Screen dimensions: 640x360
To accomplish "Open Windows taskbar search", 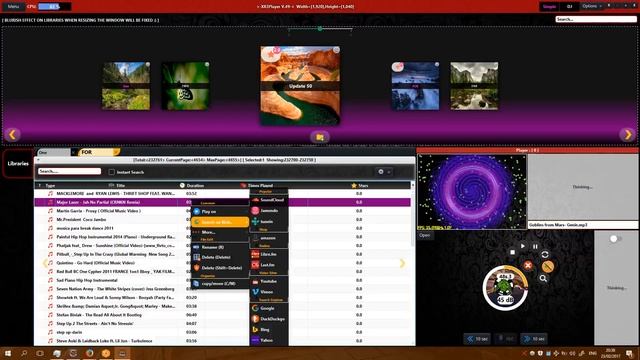I will click(24, 353).
